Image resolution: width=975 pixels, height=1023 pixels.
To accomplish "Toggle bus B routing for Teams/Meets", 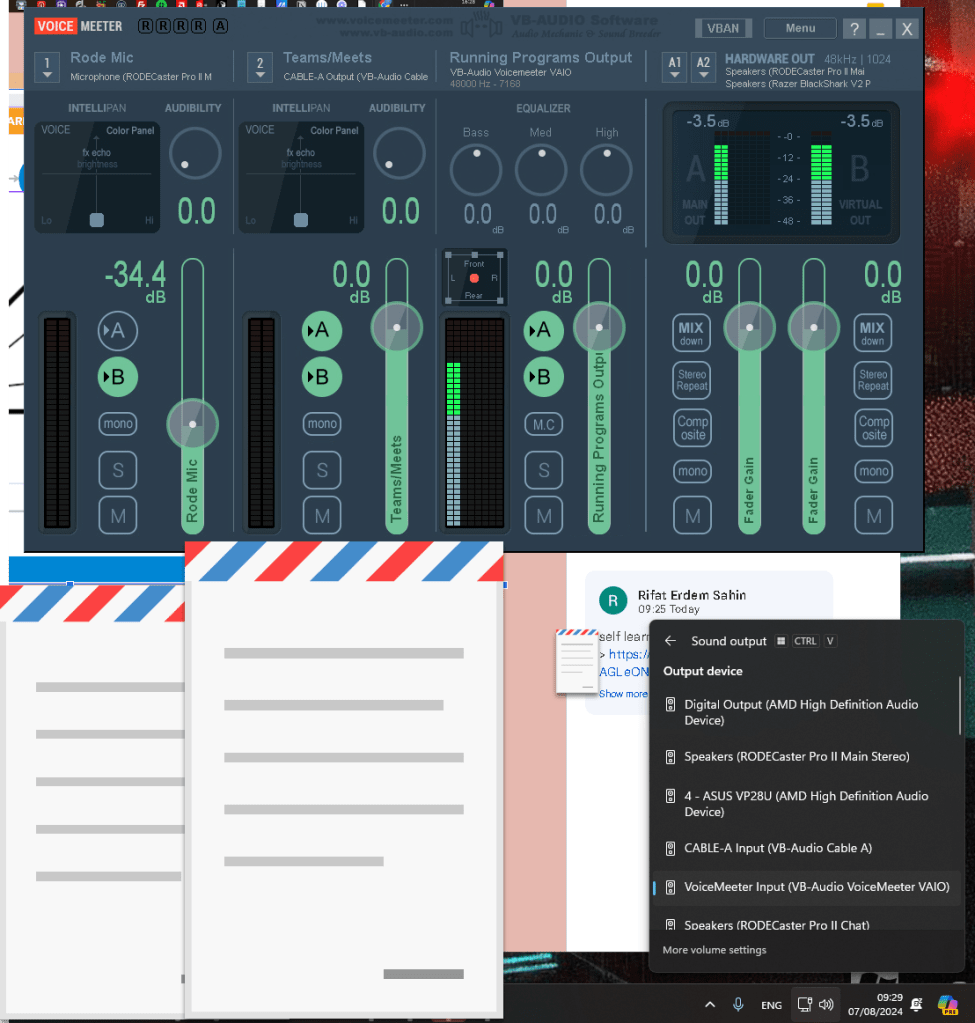I will (x=322, y=377).
